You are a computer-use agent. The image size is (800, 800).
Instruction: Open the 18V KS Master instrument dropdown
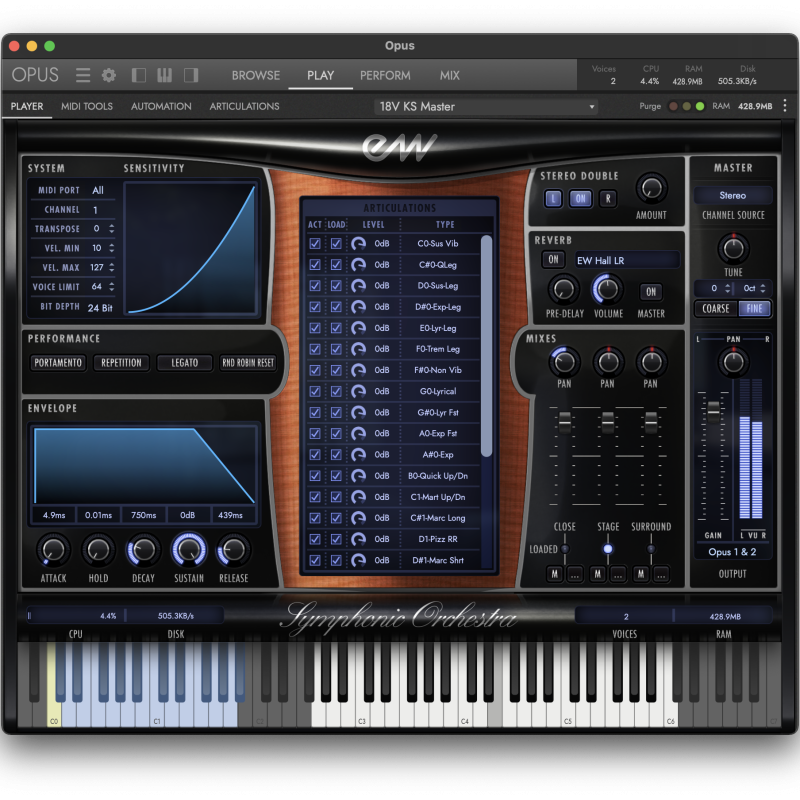(x=487, y=106)
